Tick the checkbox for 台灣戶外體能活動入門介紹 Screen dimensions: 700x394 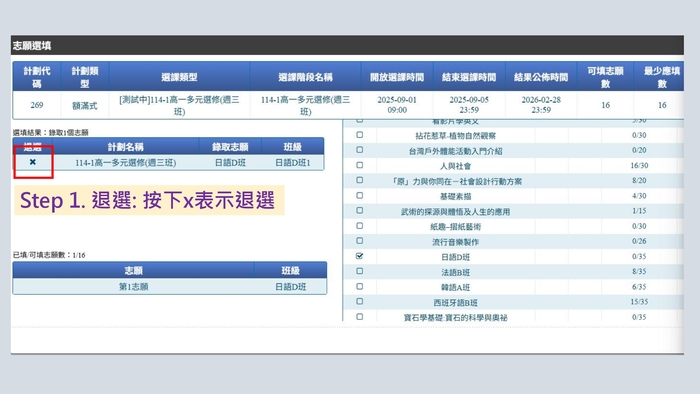pyautogui.click(x=359, y=150)
